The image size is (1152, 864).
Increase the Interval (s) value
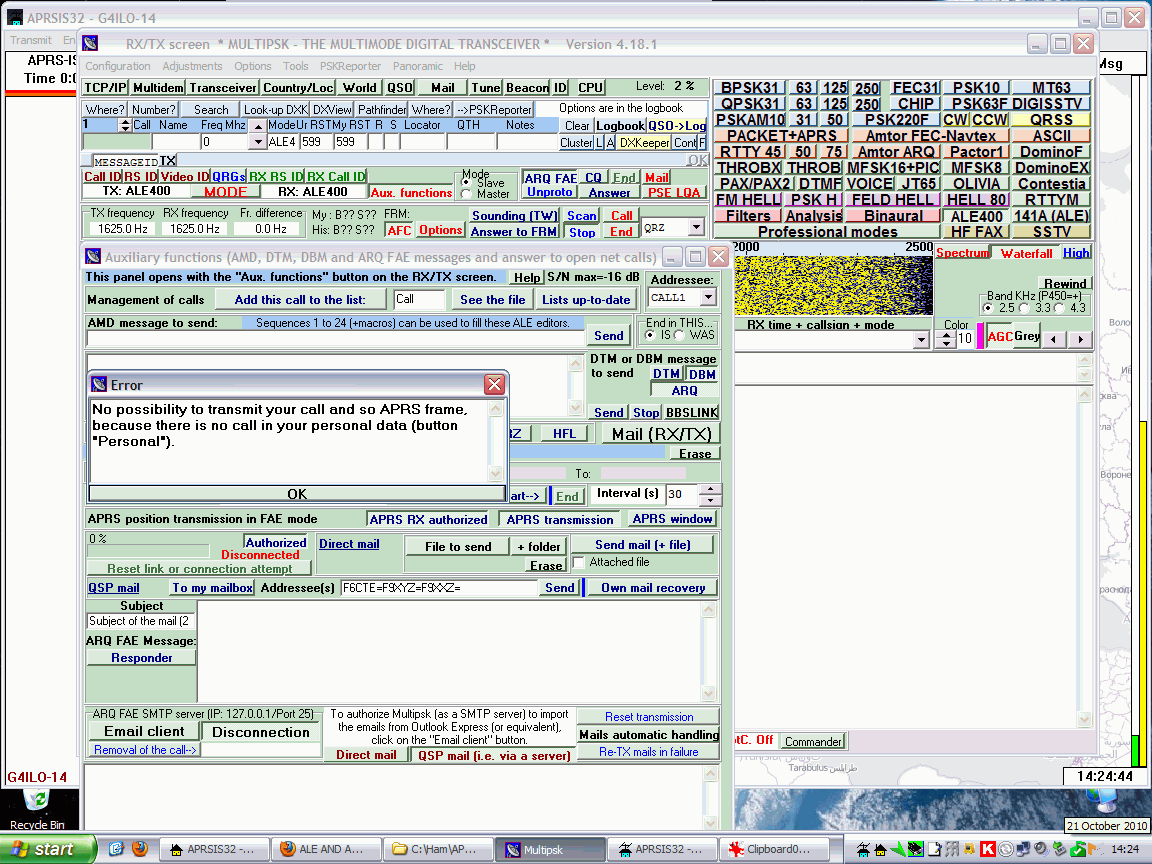click(710, 489)
